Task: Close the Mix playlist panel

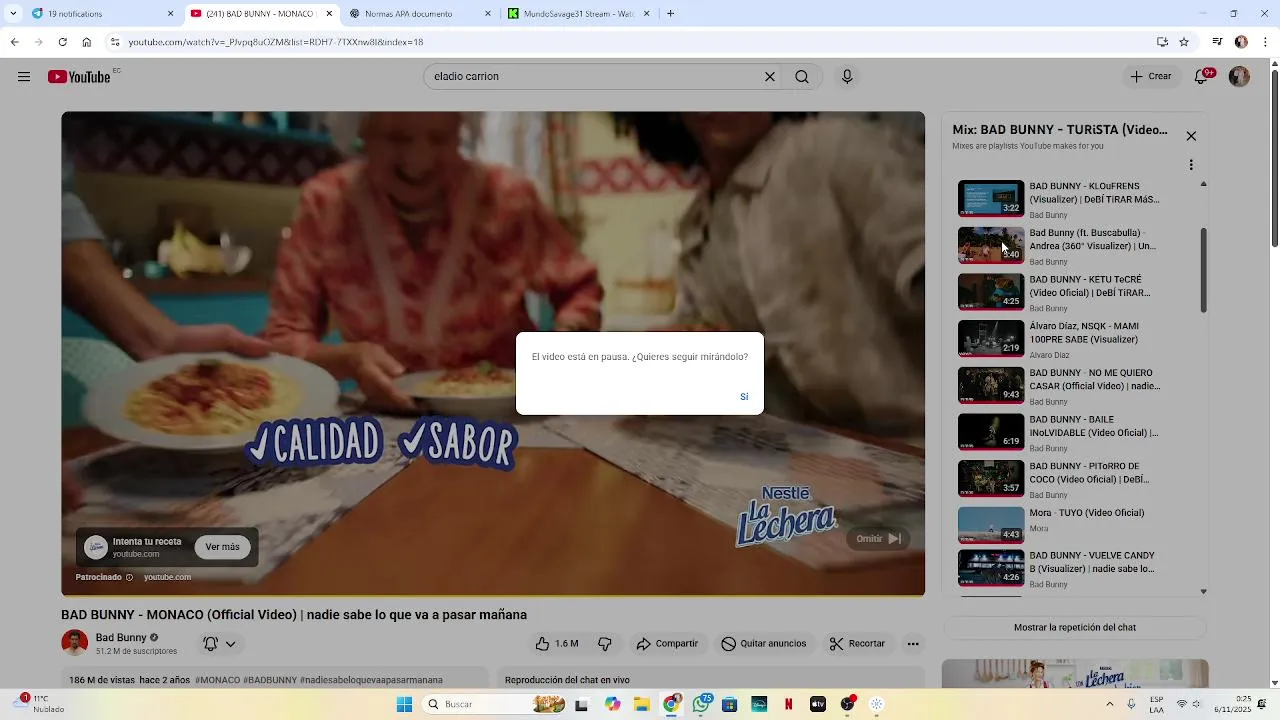Action: (1191, 136)
